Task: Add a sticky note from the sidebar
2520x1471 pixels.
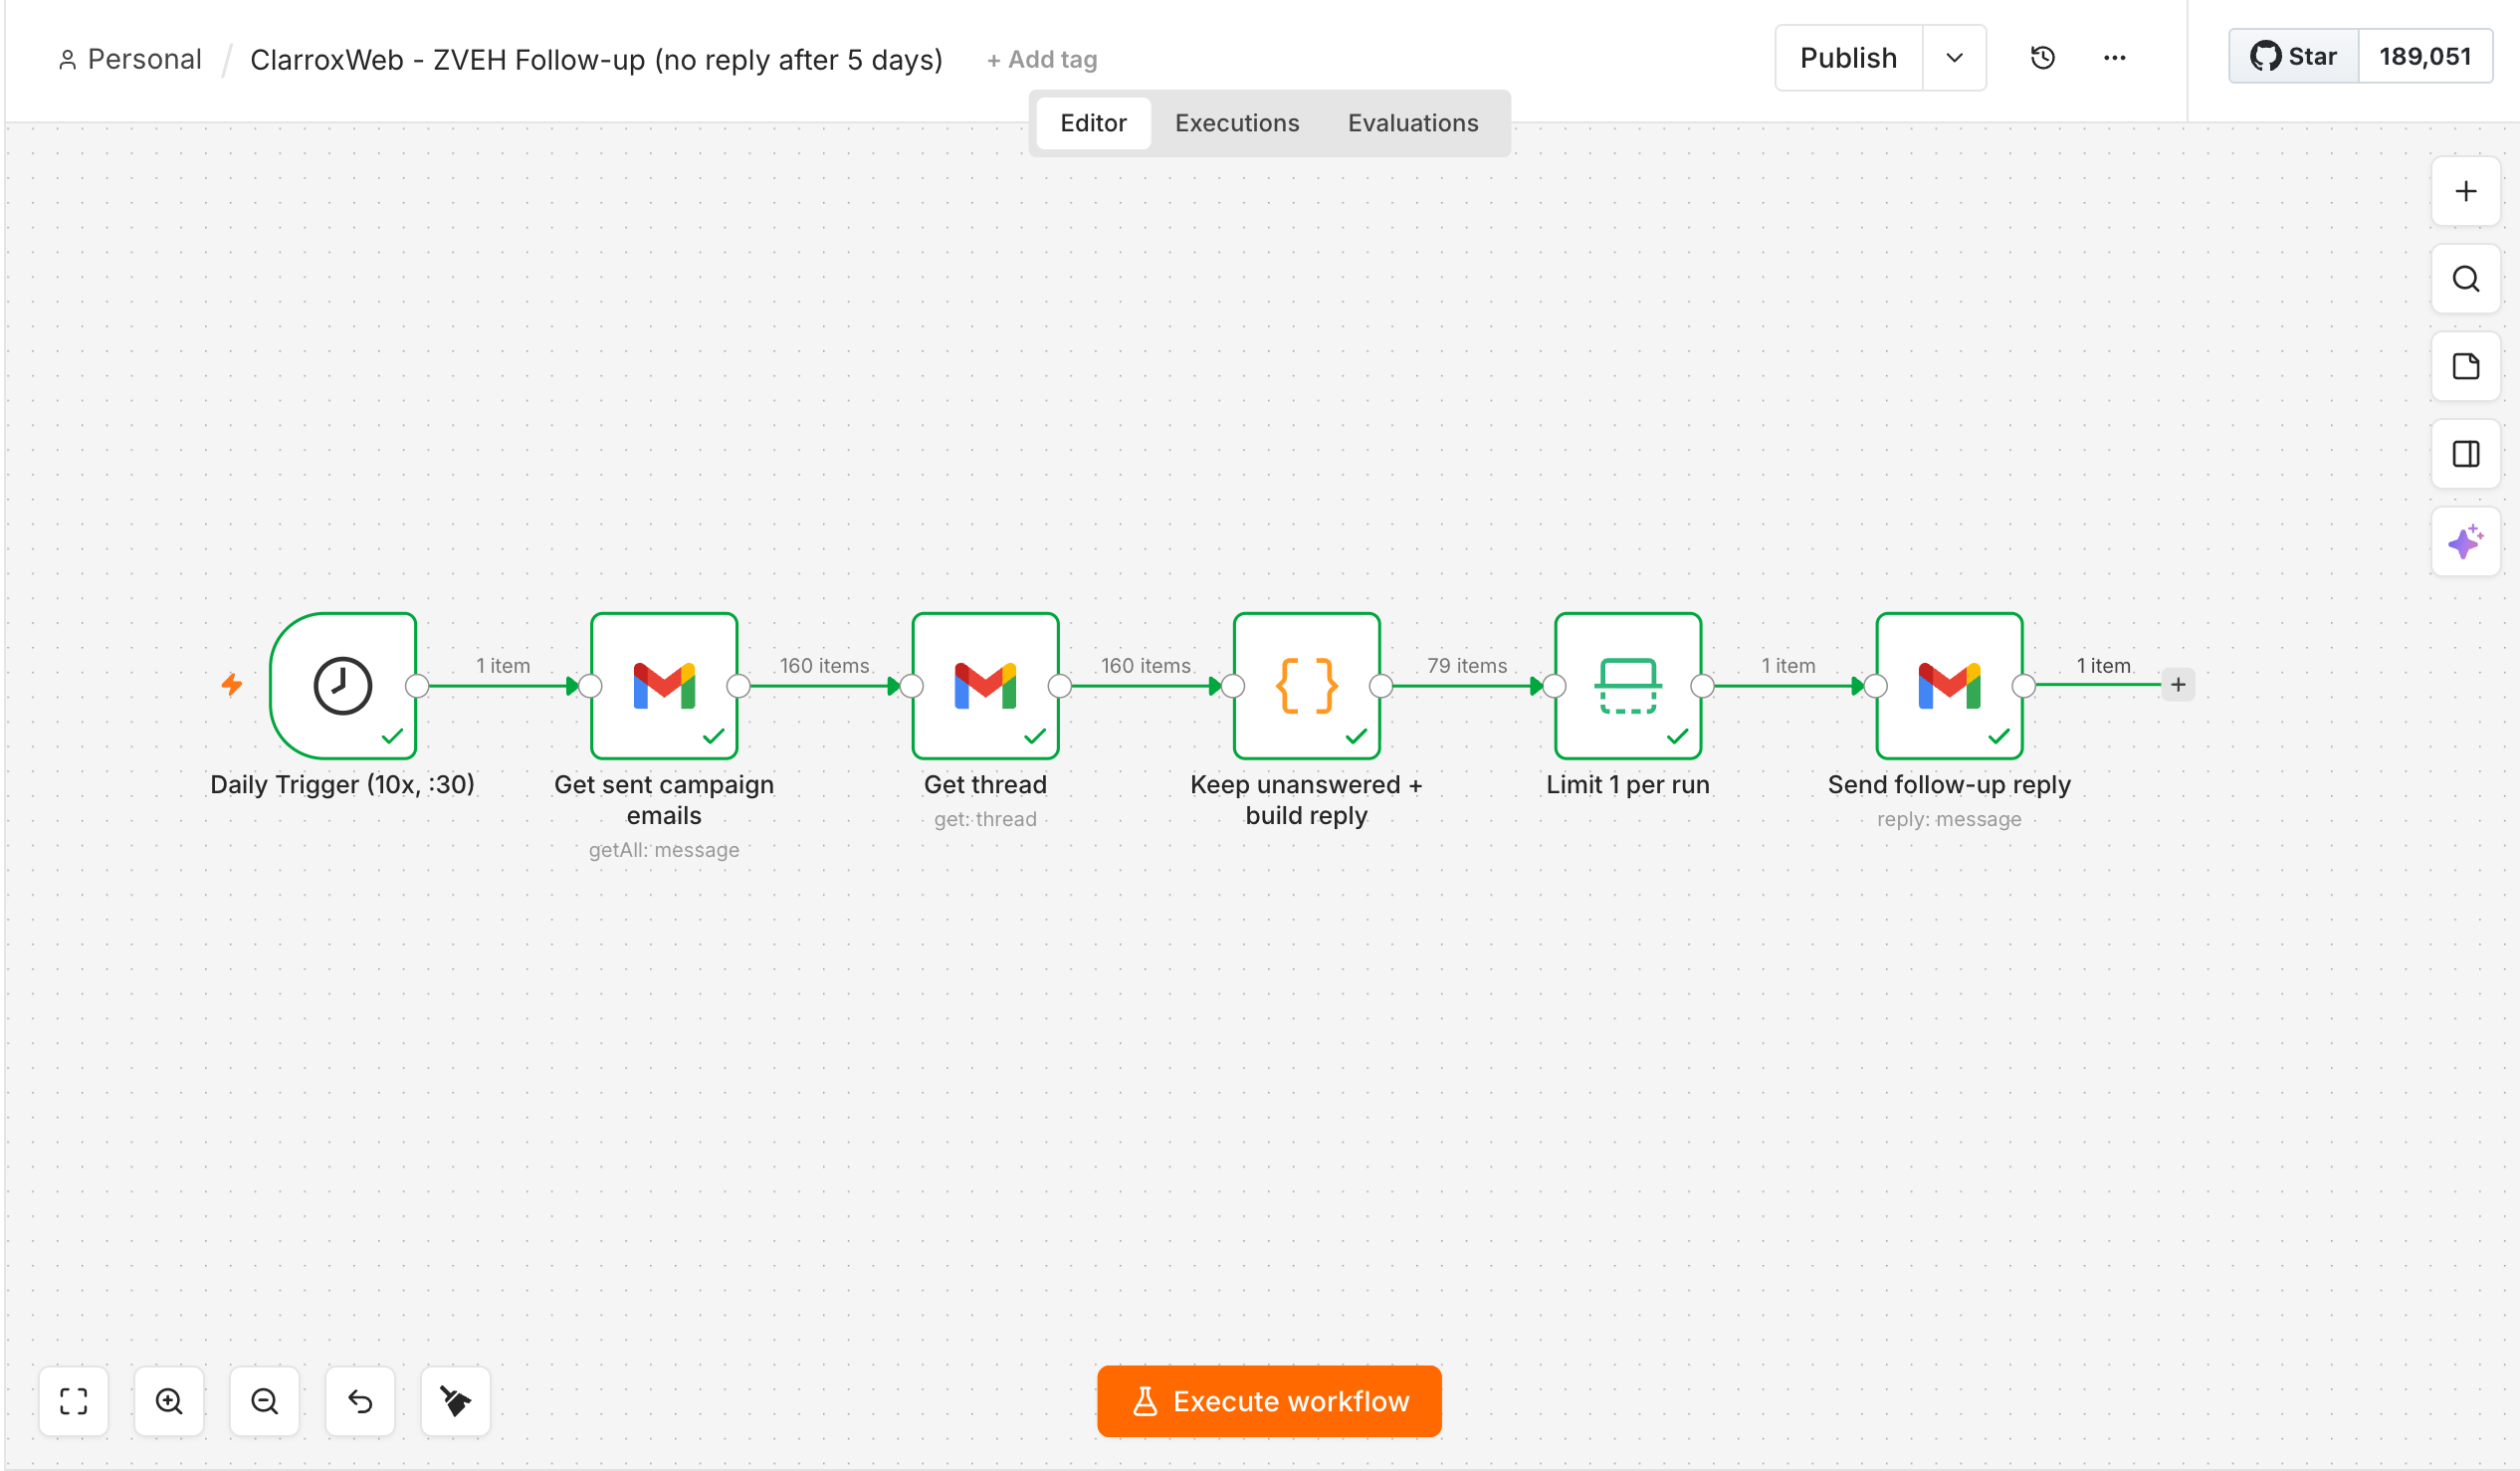Action: [x=2466, y=367]
